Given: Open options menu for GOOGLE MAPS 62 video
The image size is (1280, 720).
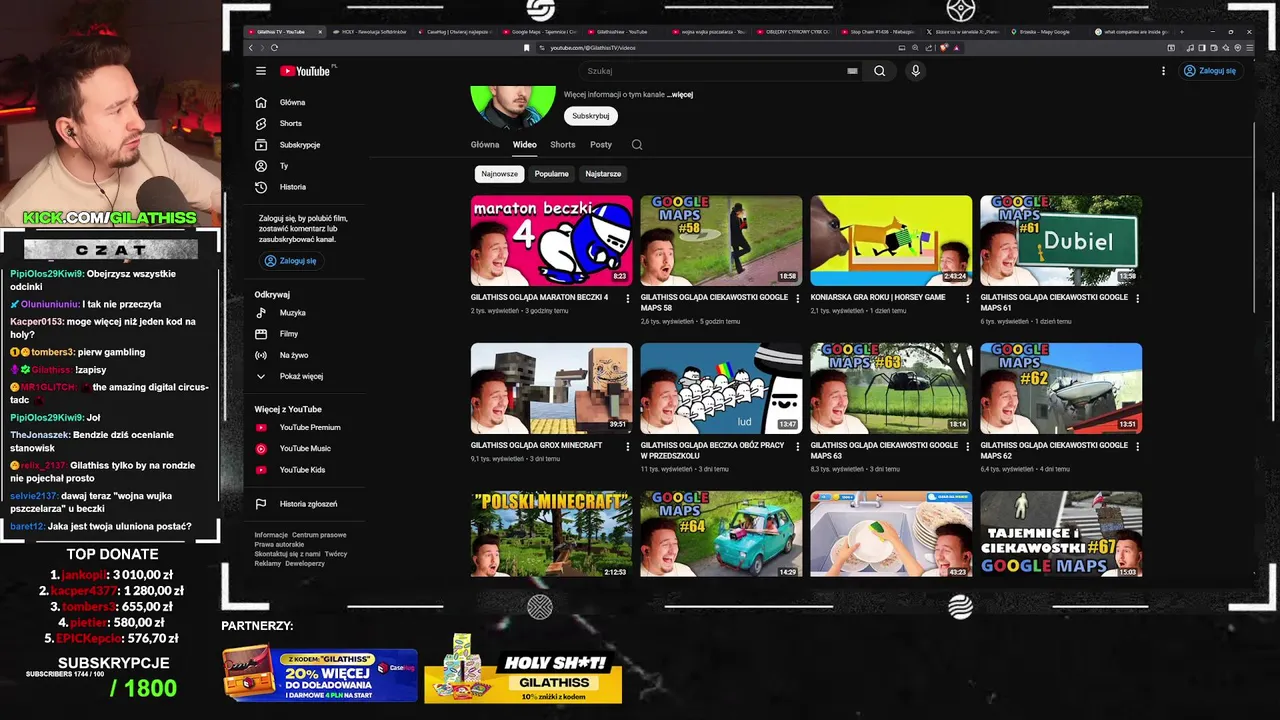Looking at the screenshot, I should pyautogui.click(x=1137, y=446).
